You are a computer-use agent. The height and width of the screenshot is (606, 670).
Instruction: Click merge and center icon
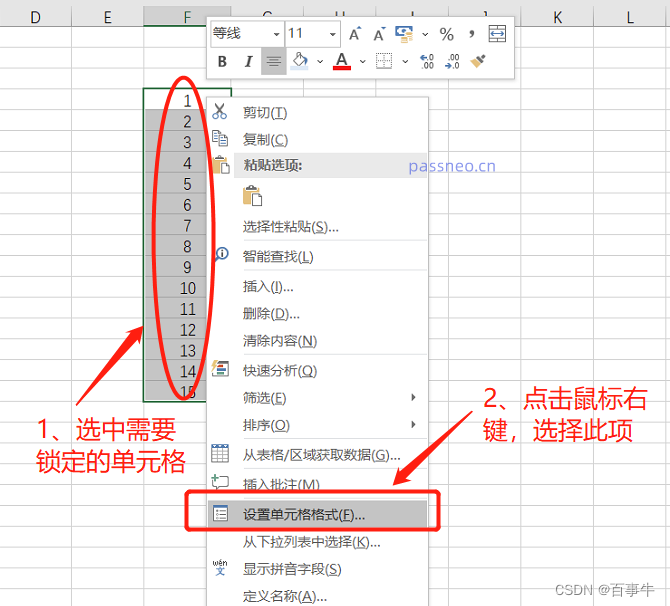click(x=497, y=34)
